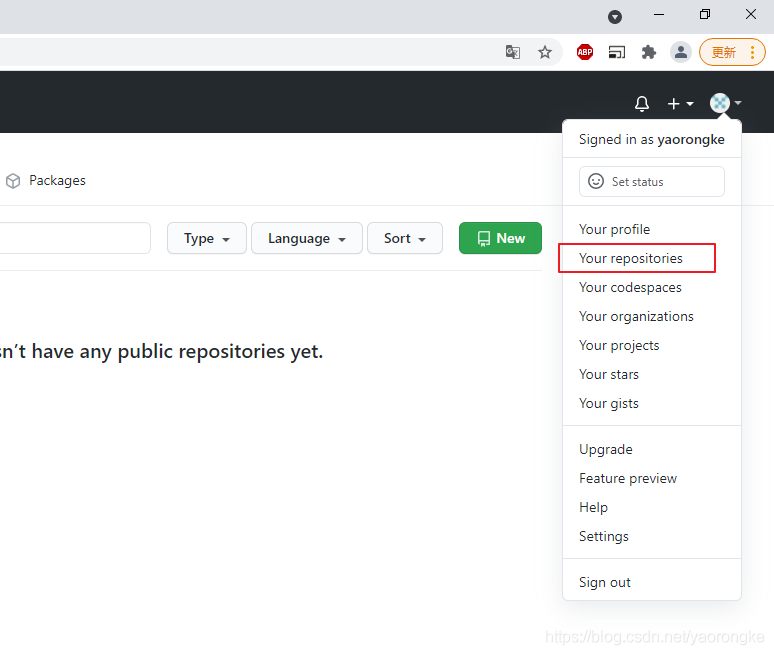
Task: Open the GitHub notifications bell
Action: point(642,104)
